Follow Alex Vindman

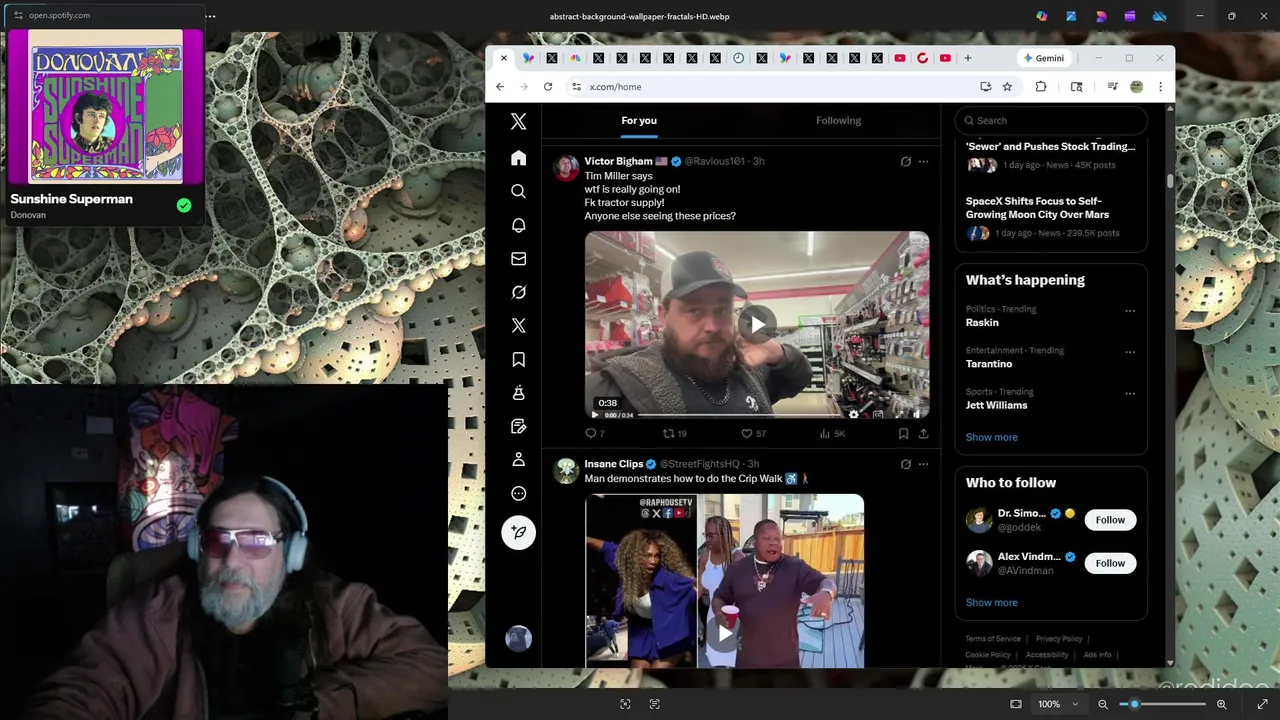coord(1110,563)
